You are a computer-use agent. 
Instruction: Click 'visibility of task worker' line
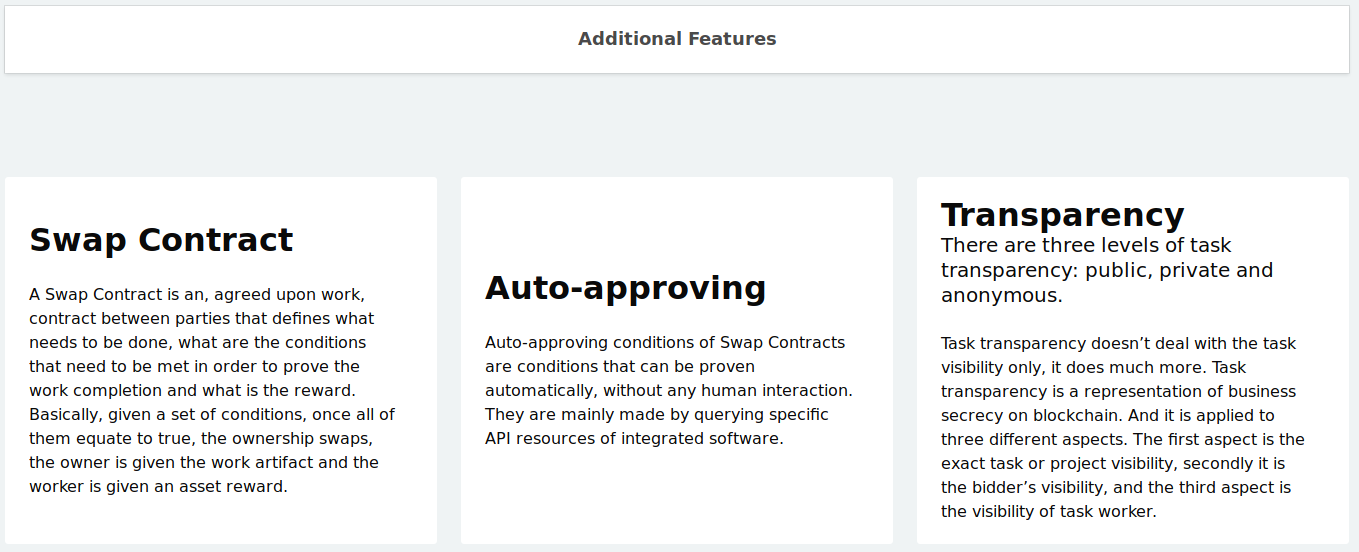[1048, 511]
